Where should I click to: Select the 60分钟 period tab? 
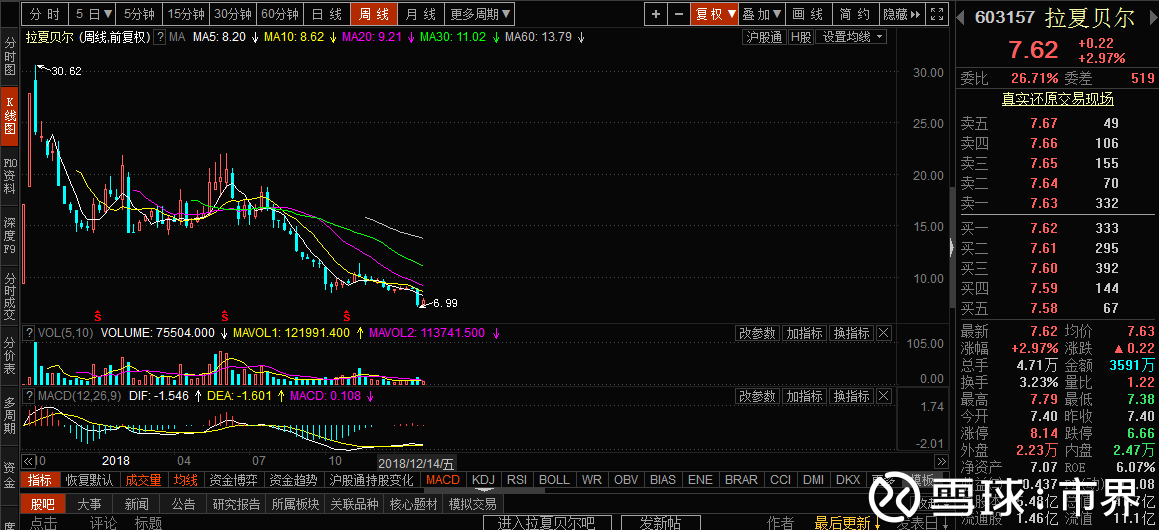(x=281, y=13)
